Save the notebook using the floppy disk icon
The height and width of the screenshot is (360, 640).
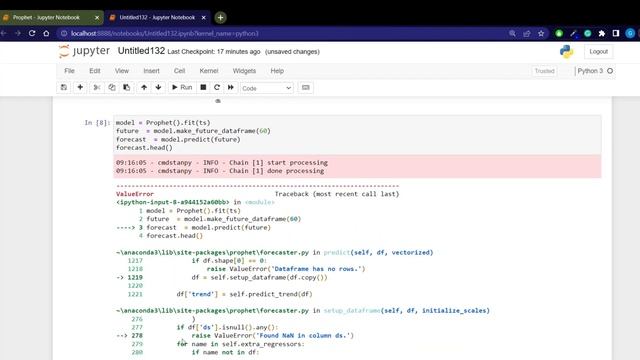click(64, 87)
